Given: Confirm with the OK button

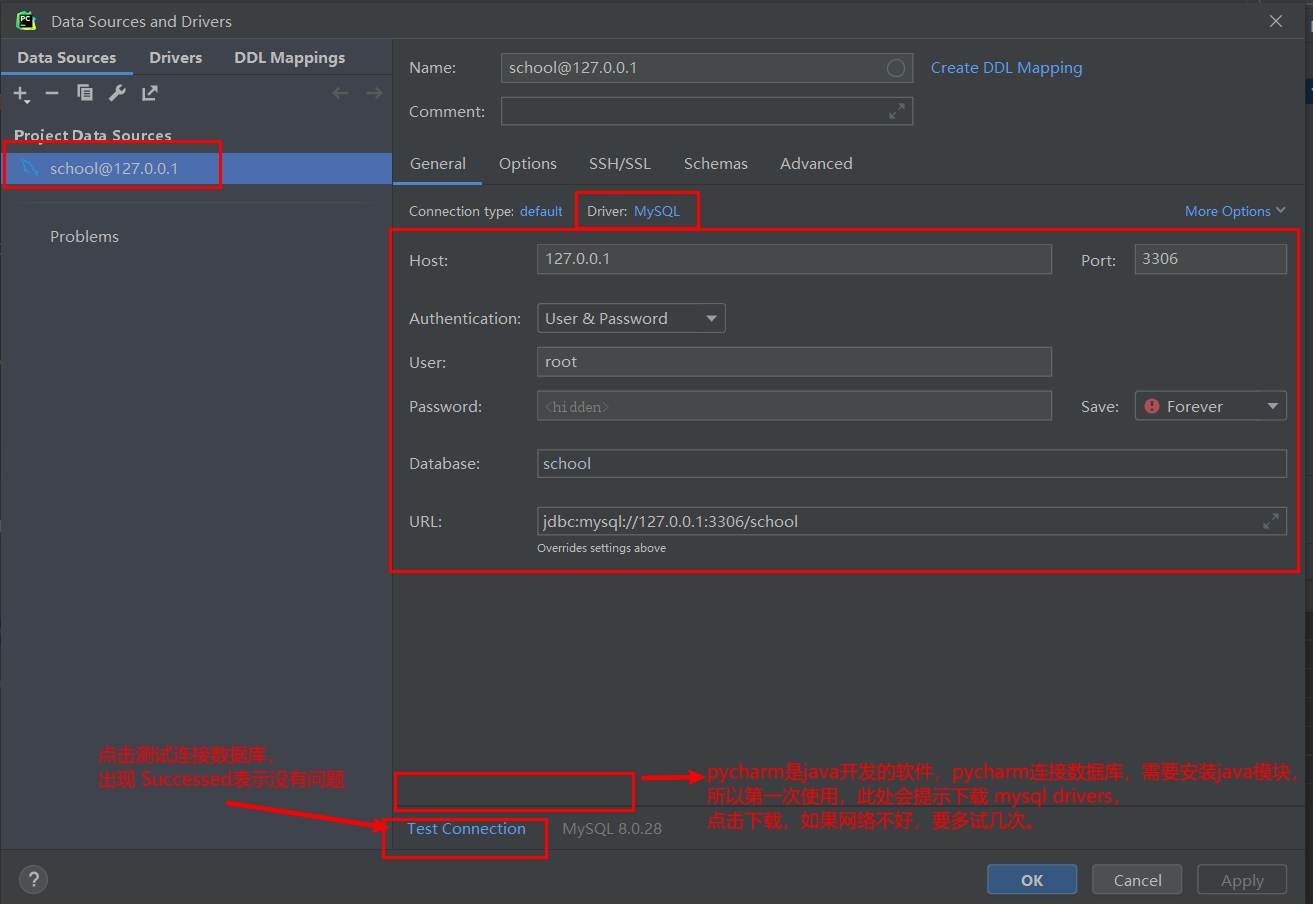Looking at the screenshot, I should pos(1032,880).
